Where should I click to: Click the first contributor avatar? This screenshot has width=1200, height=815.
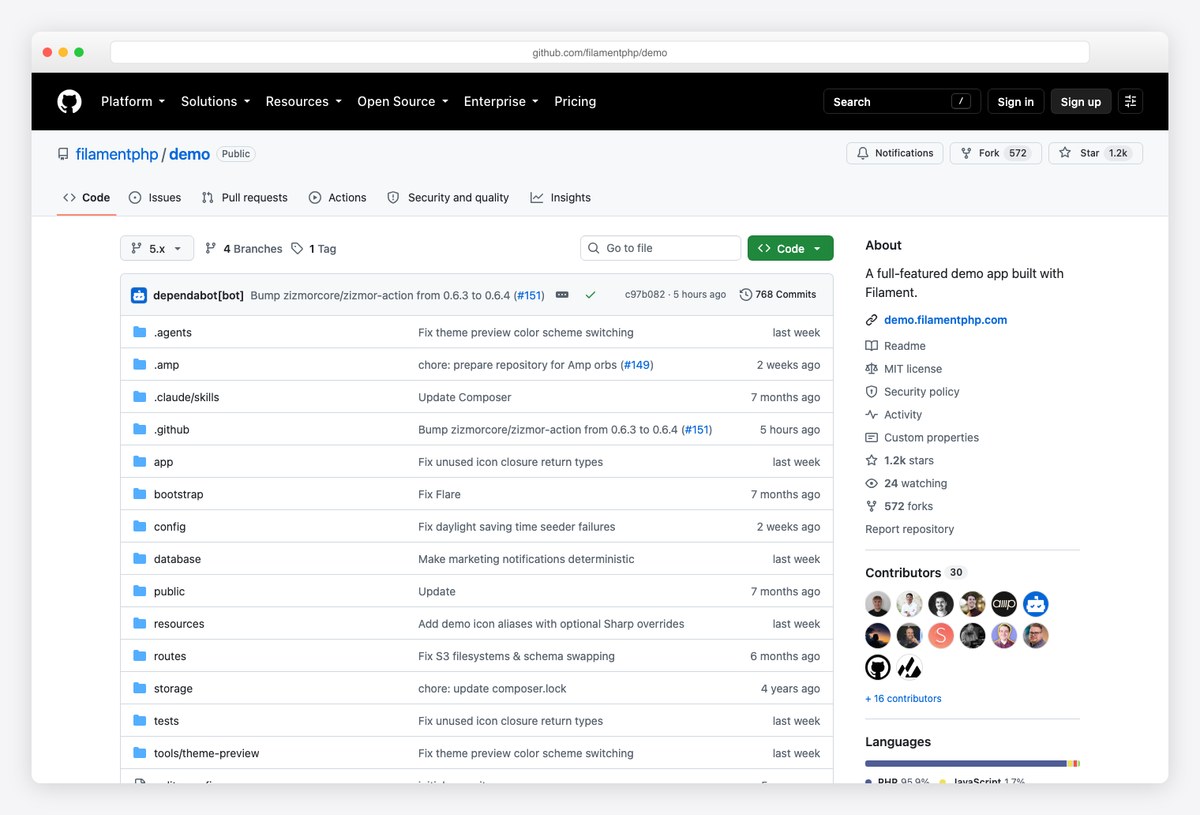point(878,604)
